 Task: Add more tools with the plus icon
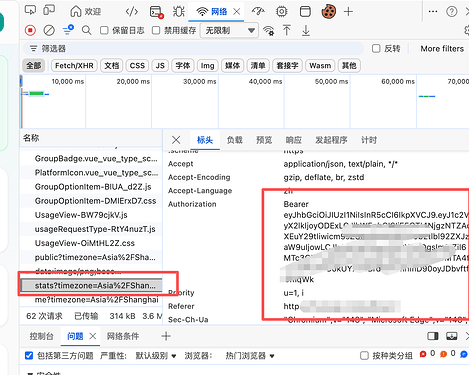click(x=348, y=12)
